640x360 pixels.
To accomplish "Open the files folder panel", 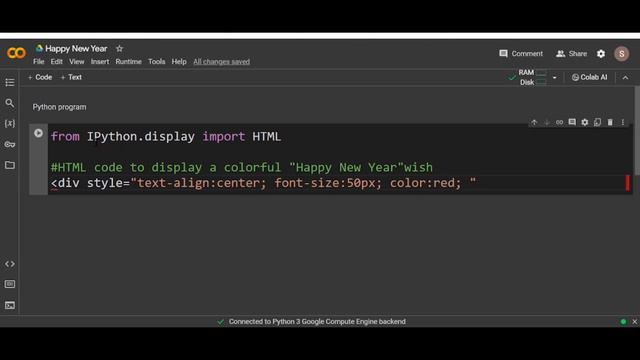I will (10, 165).
